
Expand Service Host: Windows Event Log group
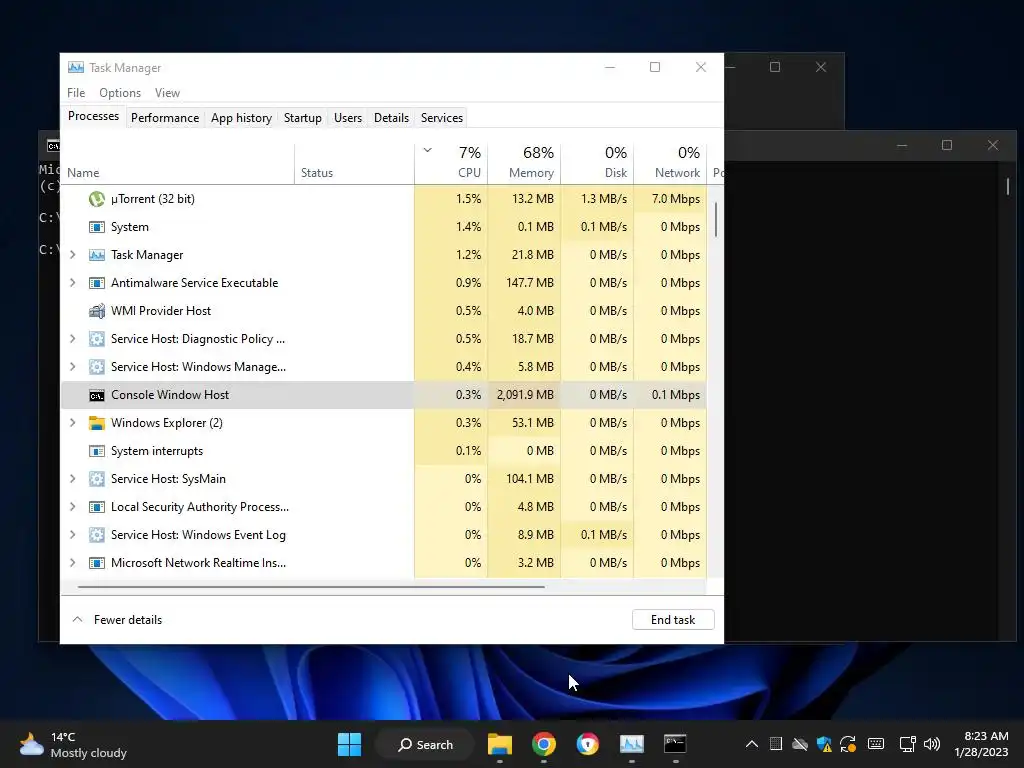click(x=72, y=536)
